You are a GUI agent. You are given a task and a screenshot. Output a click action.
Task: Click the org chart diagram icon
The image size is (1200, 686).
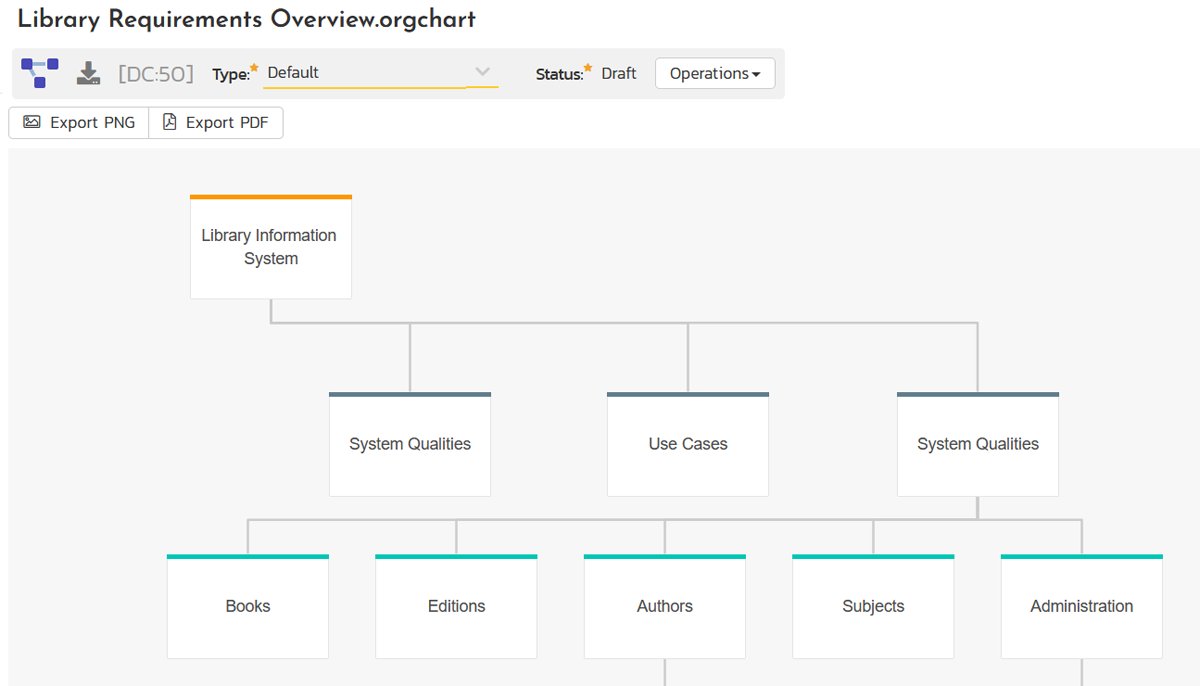(x=40, y=73)
